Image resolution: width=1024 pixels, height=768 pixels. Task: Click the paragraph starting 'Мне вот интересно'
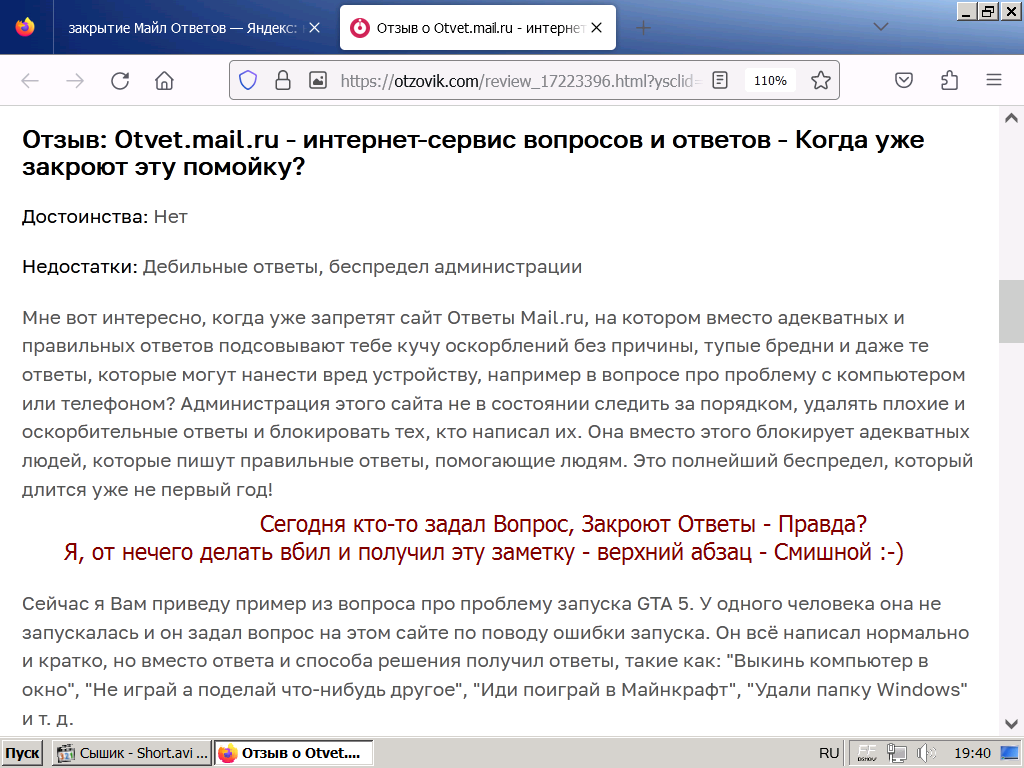(x=498, y=404)
